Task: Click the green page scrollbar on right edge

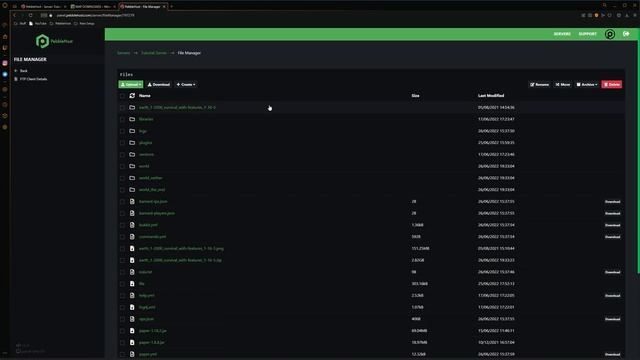Action: 638,151
